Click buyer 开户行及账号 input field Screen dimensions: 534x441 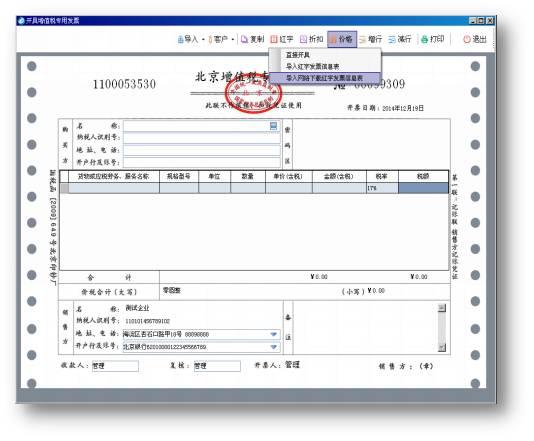pos(202,162)
